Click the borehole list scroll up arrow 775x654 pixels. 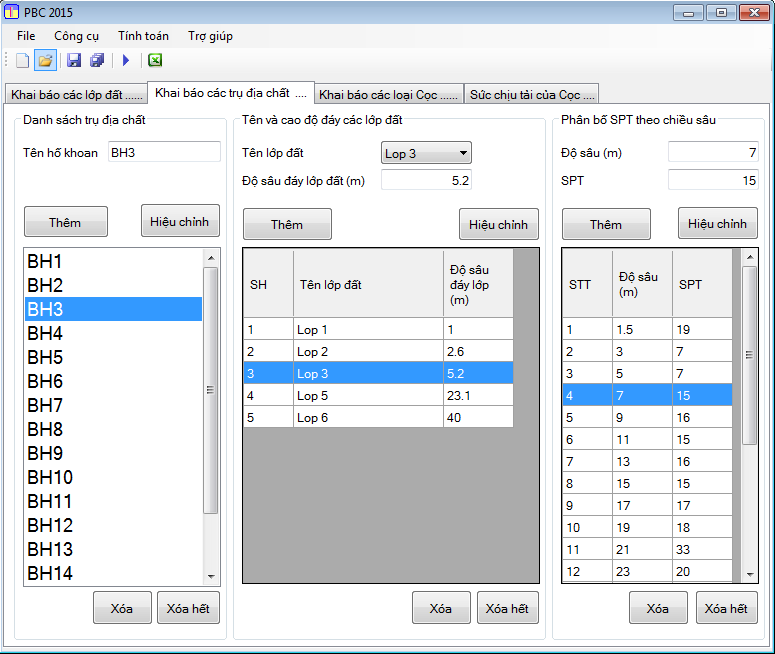click(x=211, y=258)
